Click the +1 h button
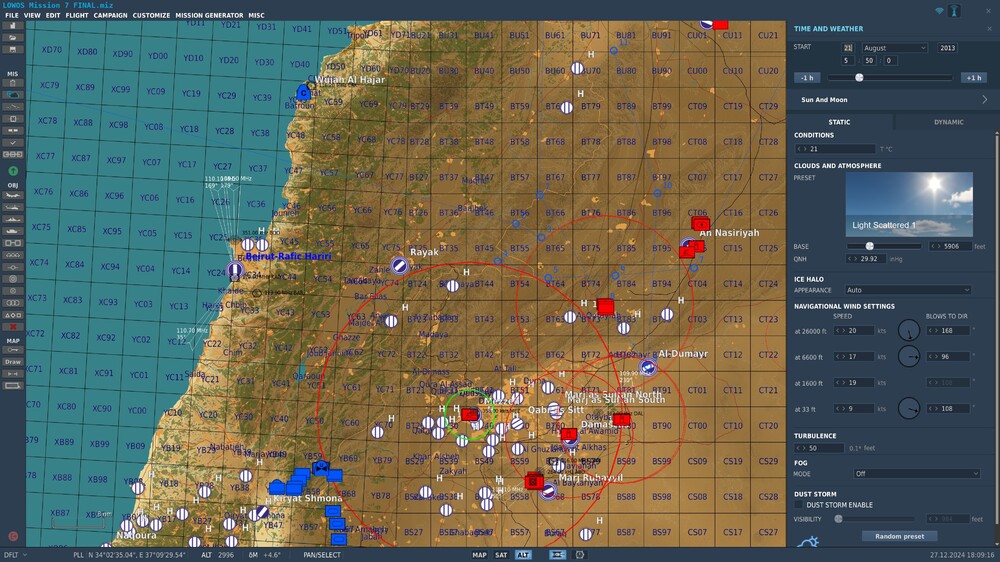Screen dimensions: 1000x562 point(974,78)
